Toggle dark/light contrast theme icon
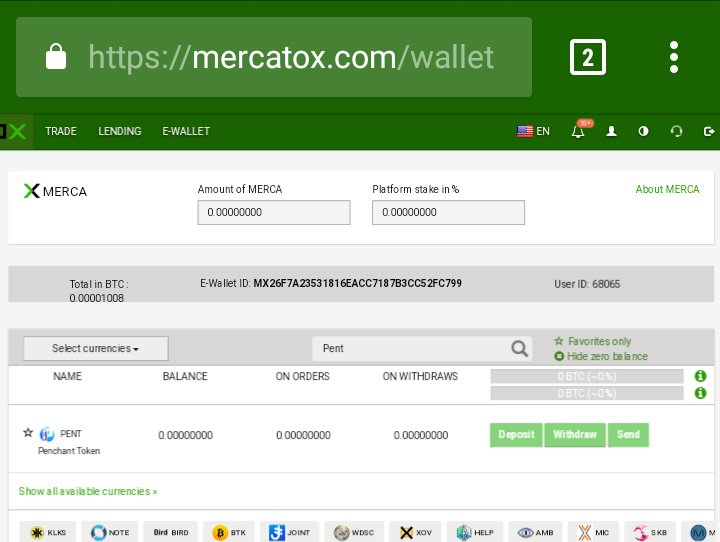This screenshot has width=720, height=542. (x=643, y=131)
